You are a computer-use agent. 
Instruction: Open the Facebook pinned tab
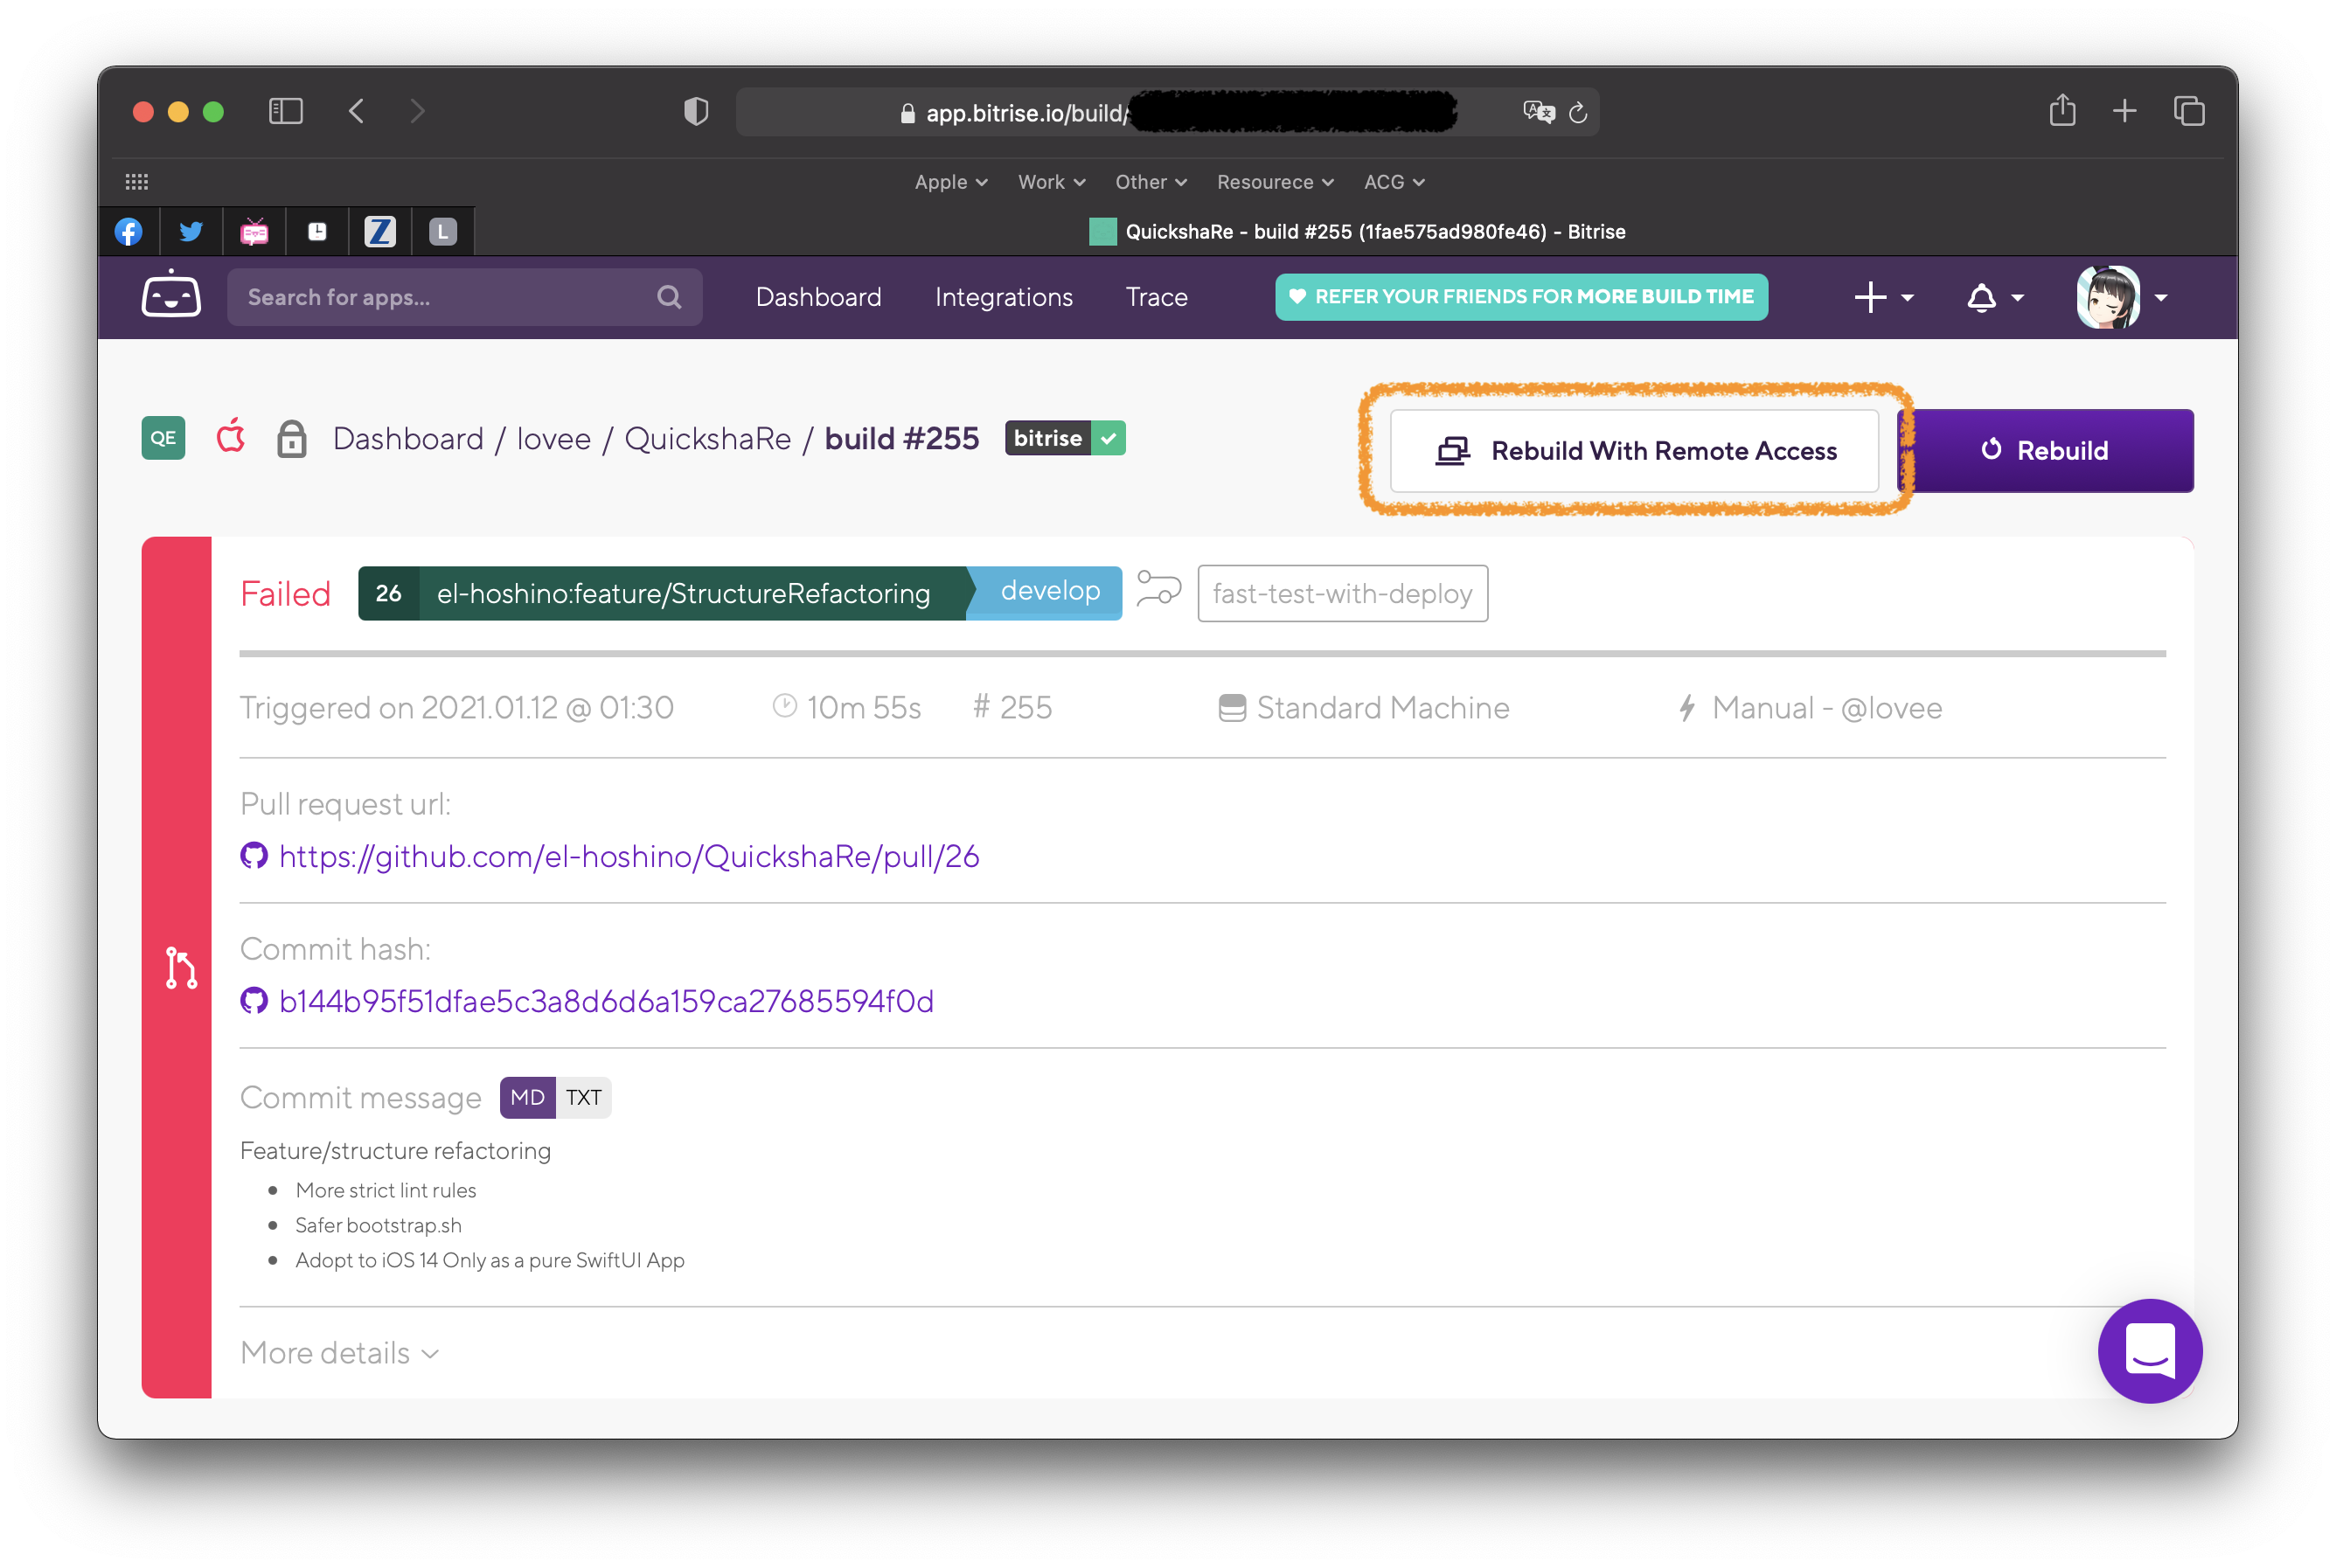tap(128, 232)
